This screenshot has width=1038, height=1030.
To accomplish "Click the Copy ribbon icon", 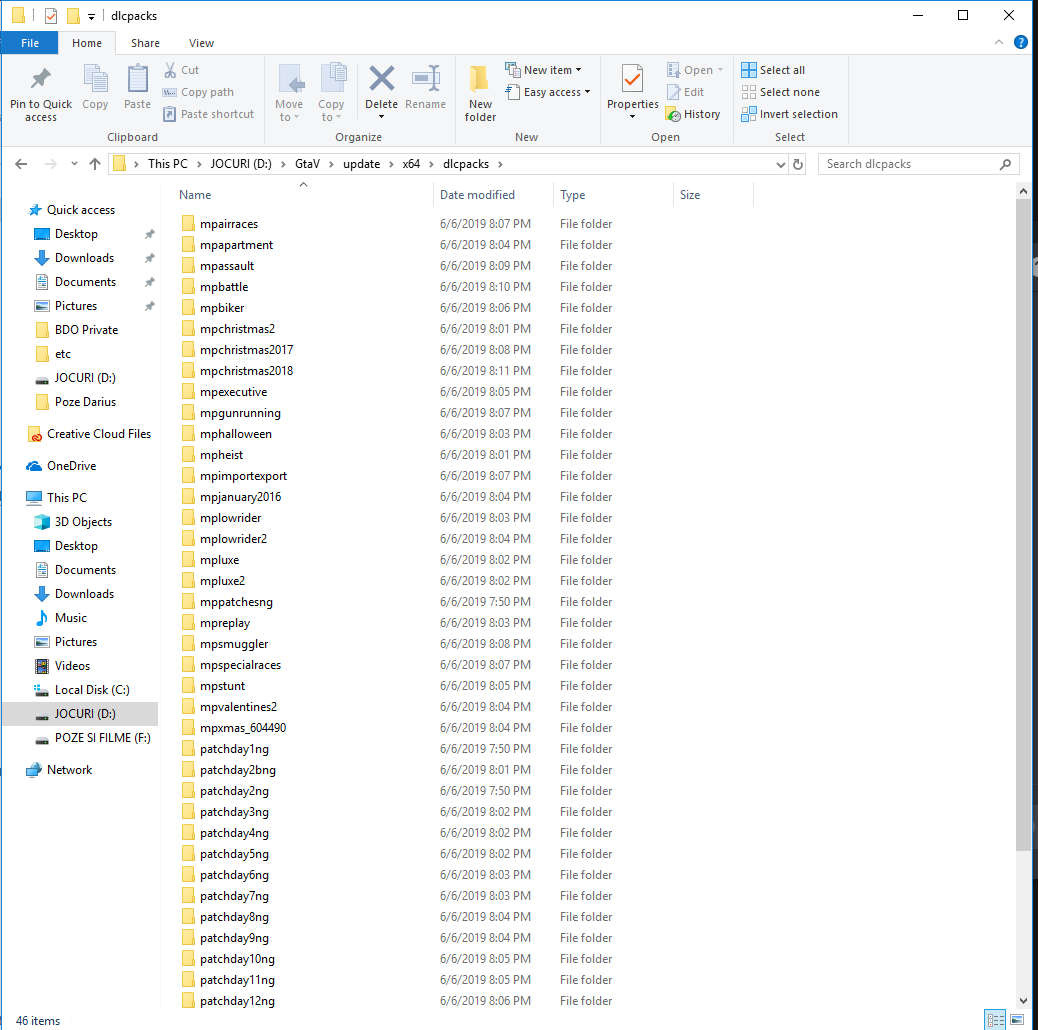I will [95, 79].
